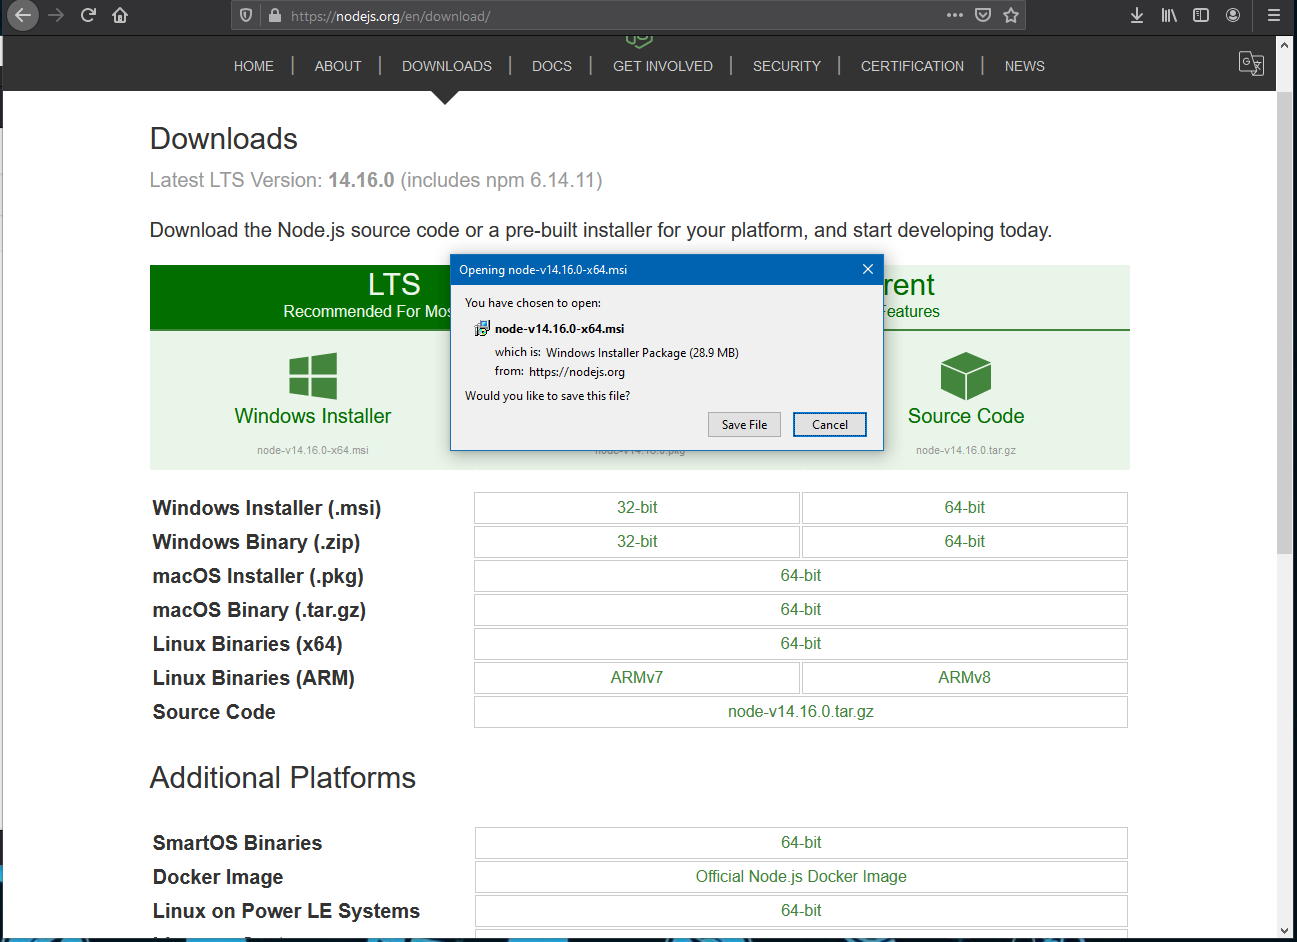Open the Firefox account icon
This screenshot has width=1297, height=942.
tap(1233, 15)
